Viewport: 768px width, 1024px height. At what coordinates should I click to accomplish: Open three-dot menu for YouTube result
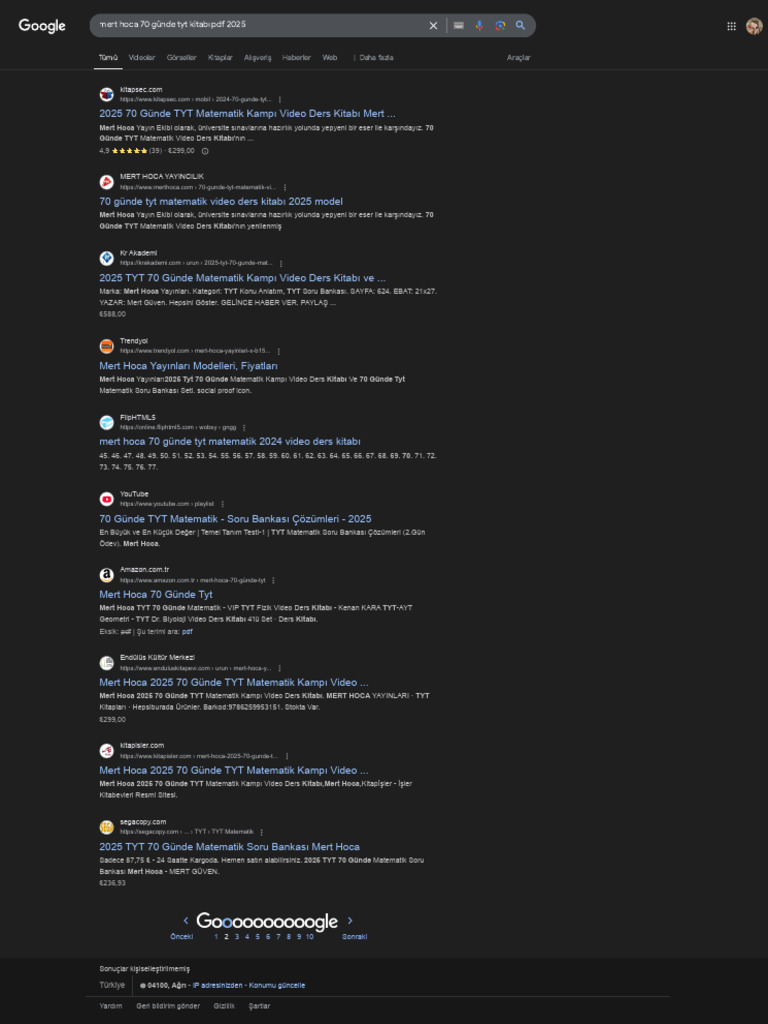(222, 504)
